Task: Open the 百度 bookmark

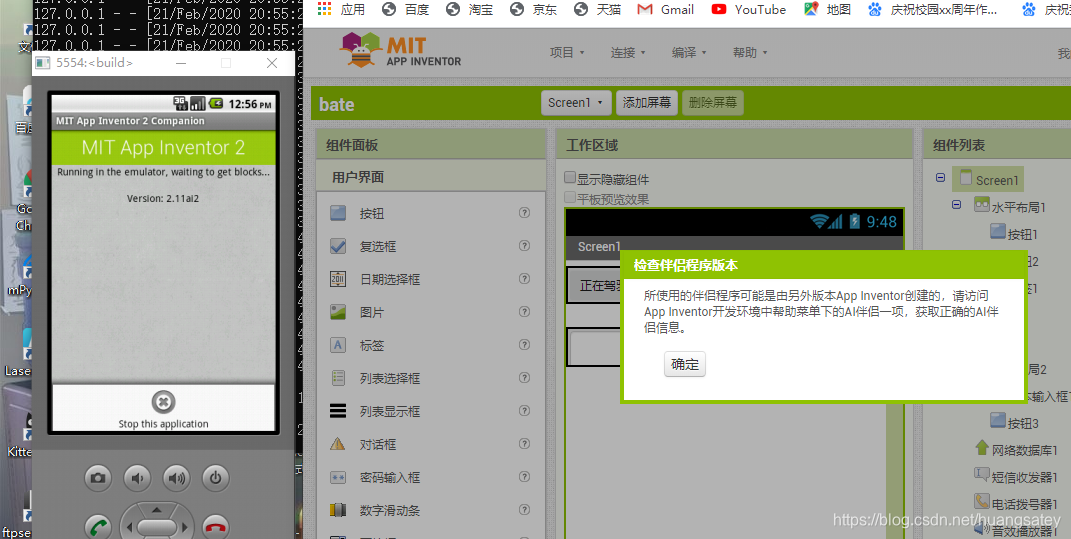Action: (405, 9)
